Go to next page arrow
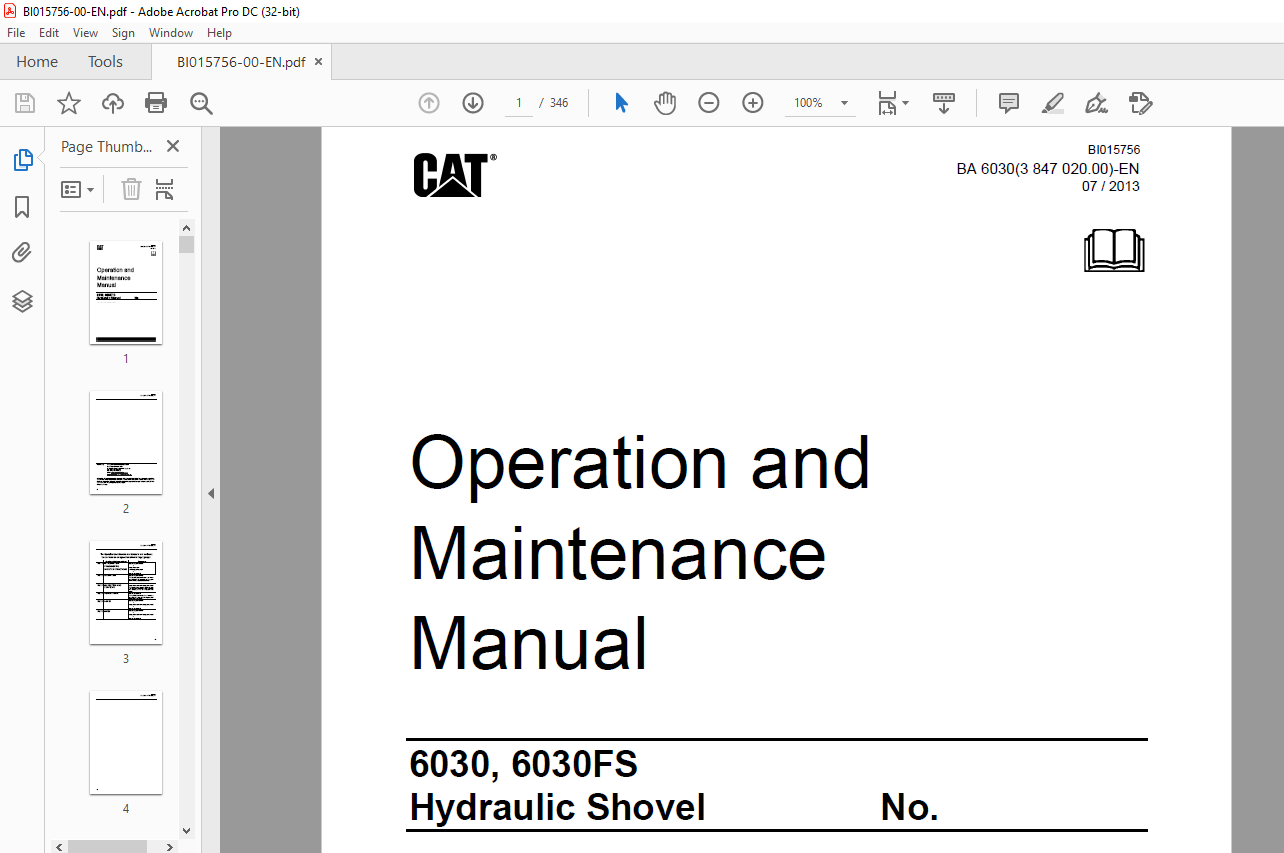 click(x=473, y=103)
